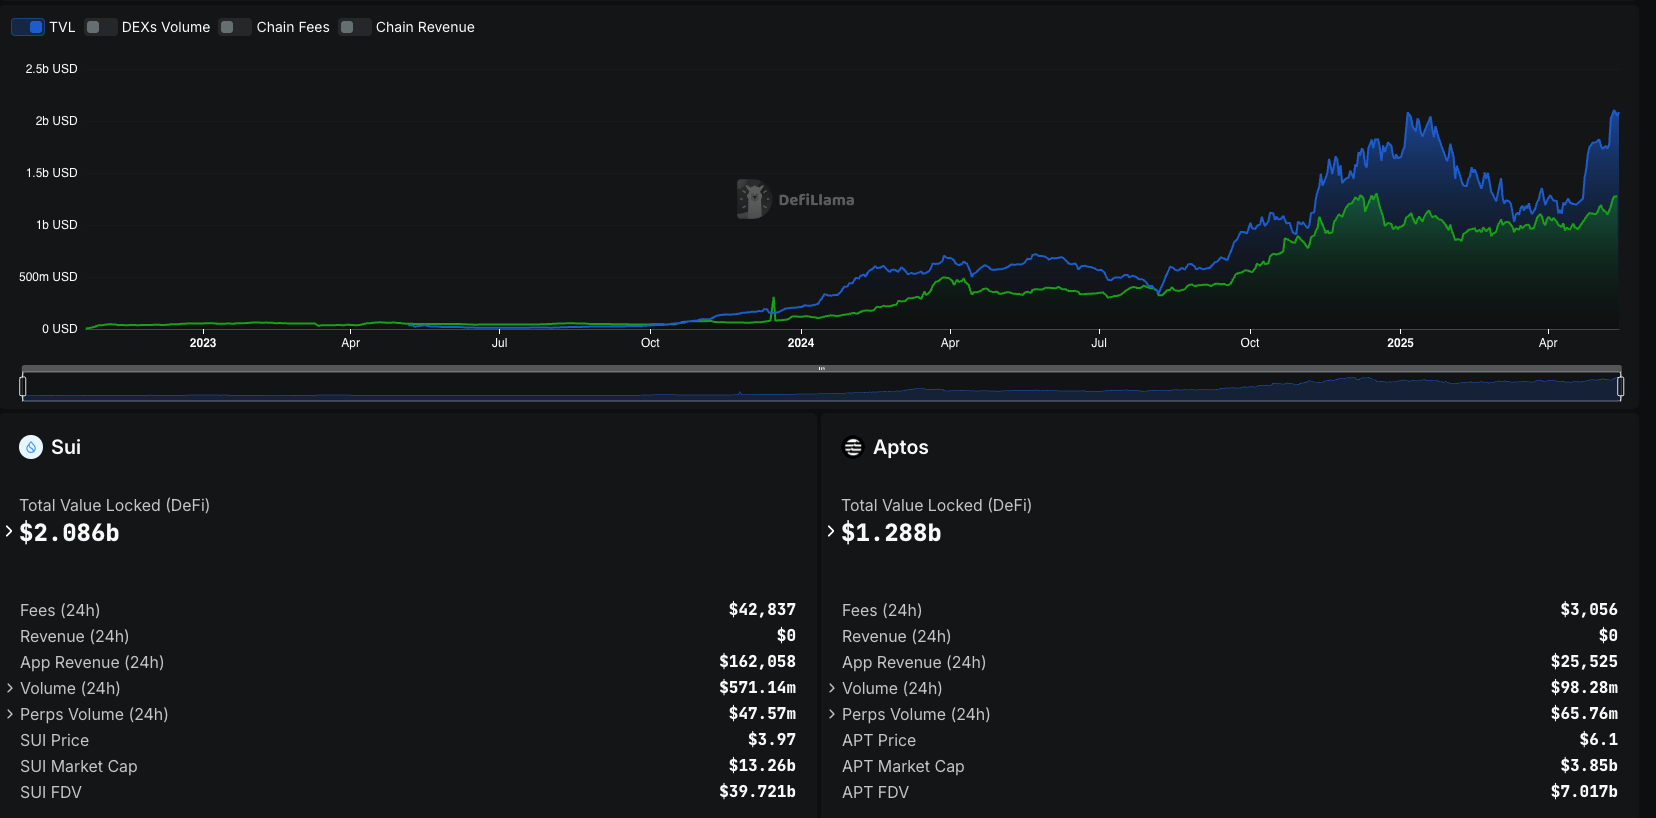Image resolution: width=1656 pixels, height=818 pixels.
Task: Click the 500m USD y-axis label
Action: [x=48, y=277]
